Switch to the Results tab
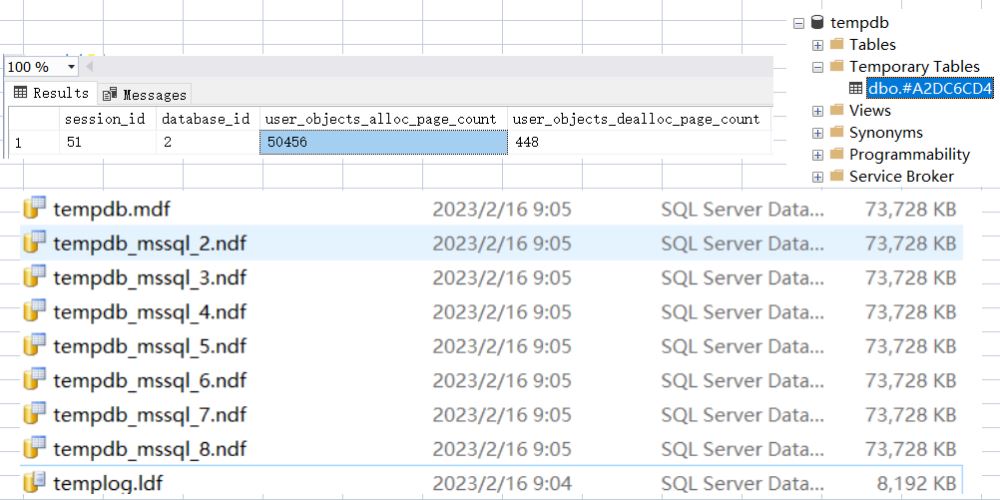The image size is (1000, 500). (x=51, y=93)
